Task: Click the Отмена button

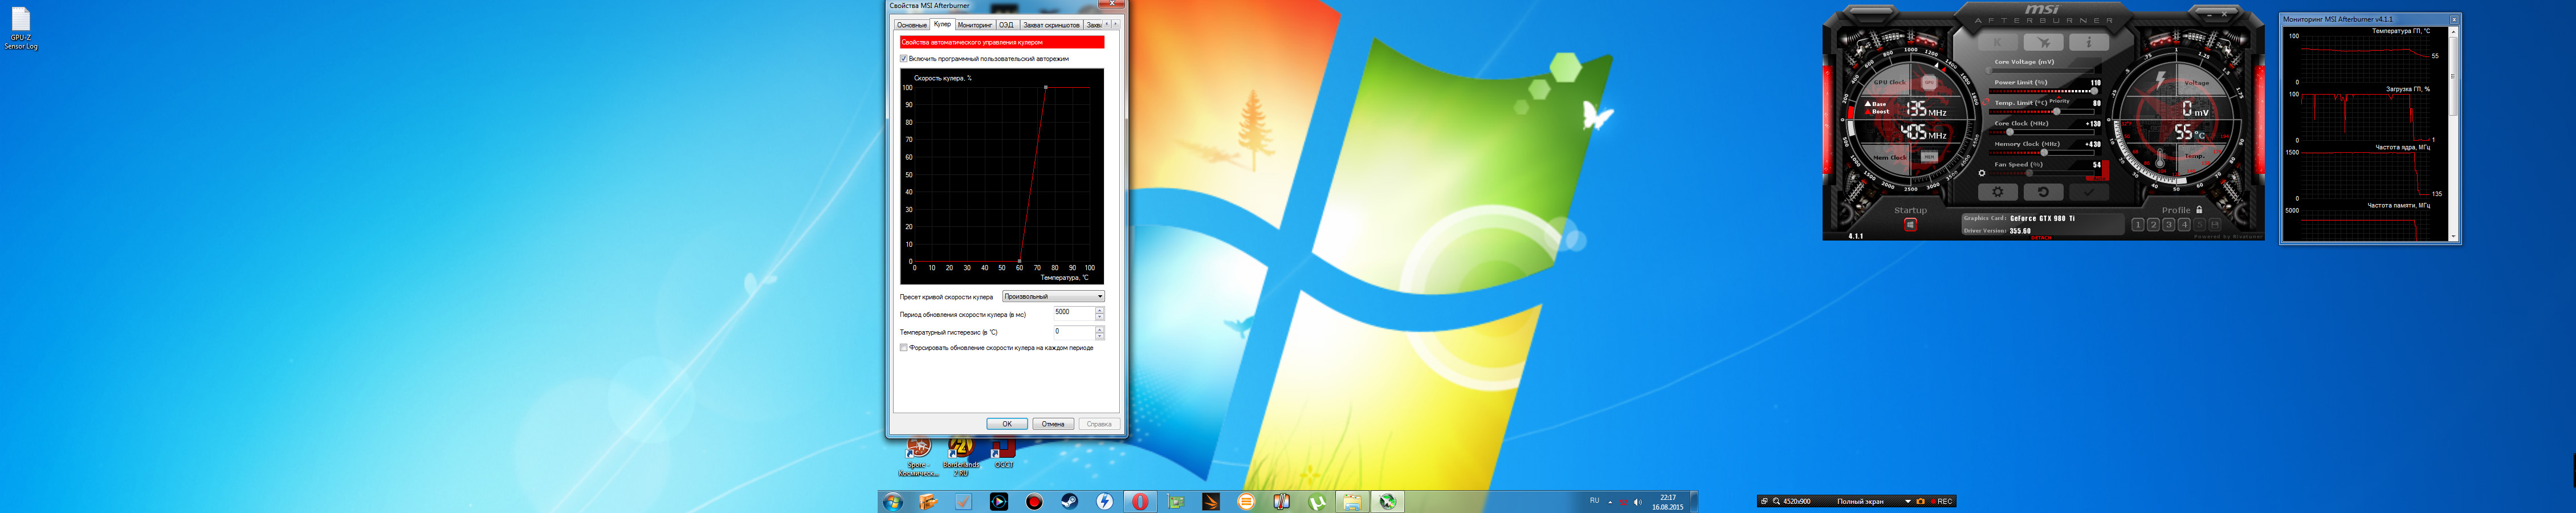Action: [x=1053, y=424]
